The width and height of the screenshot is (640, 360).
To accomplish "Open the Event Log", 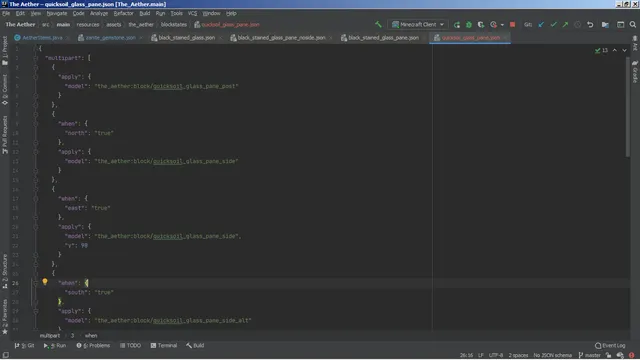I will [x=610, y=345].
